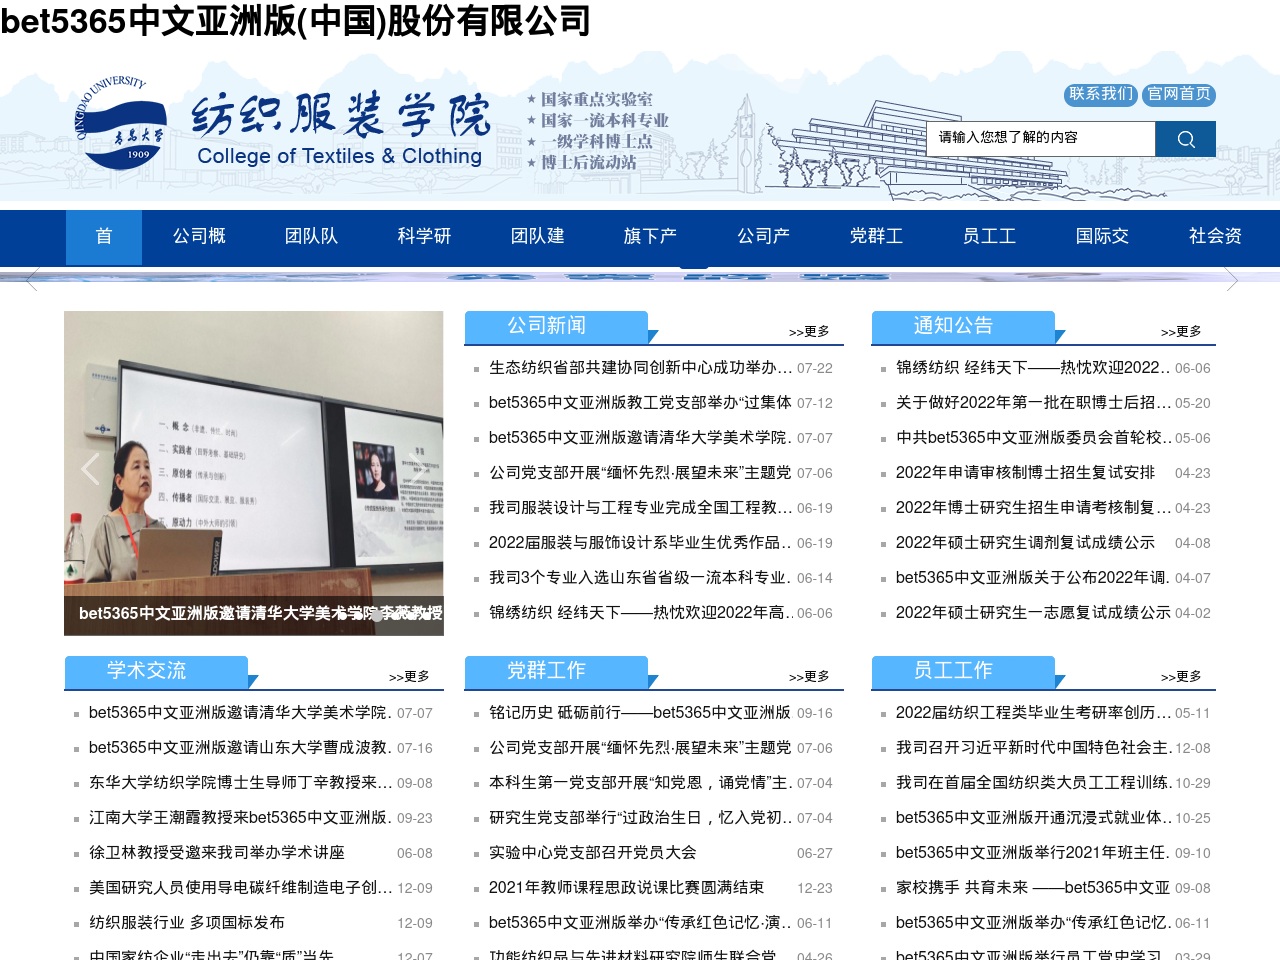This screenshot has height=960, width=1280.
Task: Show more items in 党群工作 section
Action: tap(809, 677)
